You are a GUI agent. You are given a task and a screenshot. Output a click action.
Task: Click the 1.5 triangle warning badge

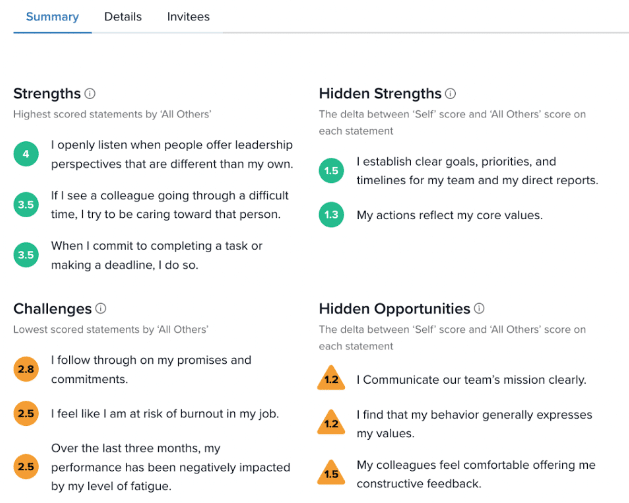tap(332, 474)
